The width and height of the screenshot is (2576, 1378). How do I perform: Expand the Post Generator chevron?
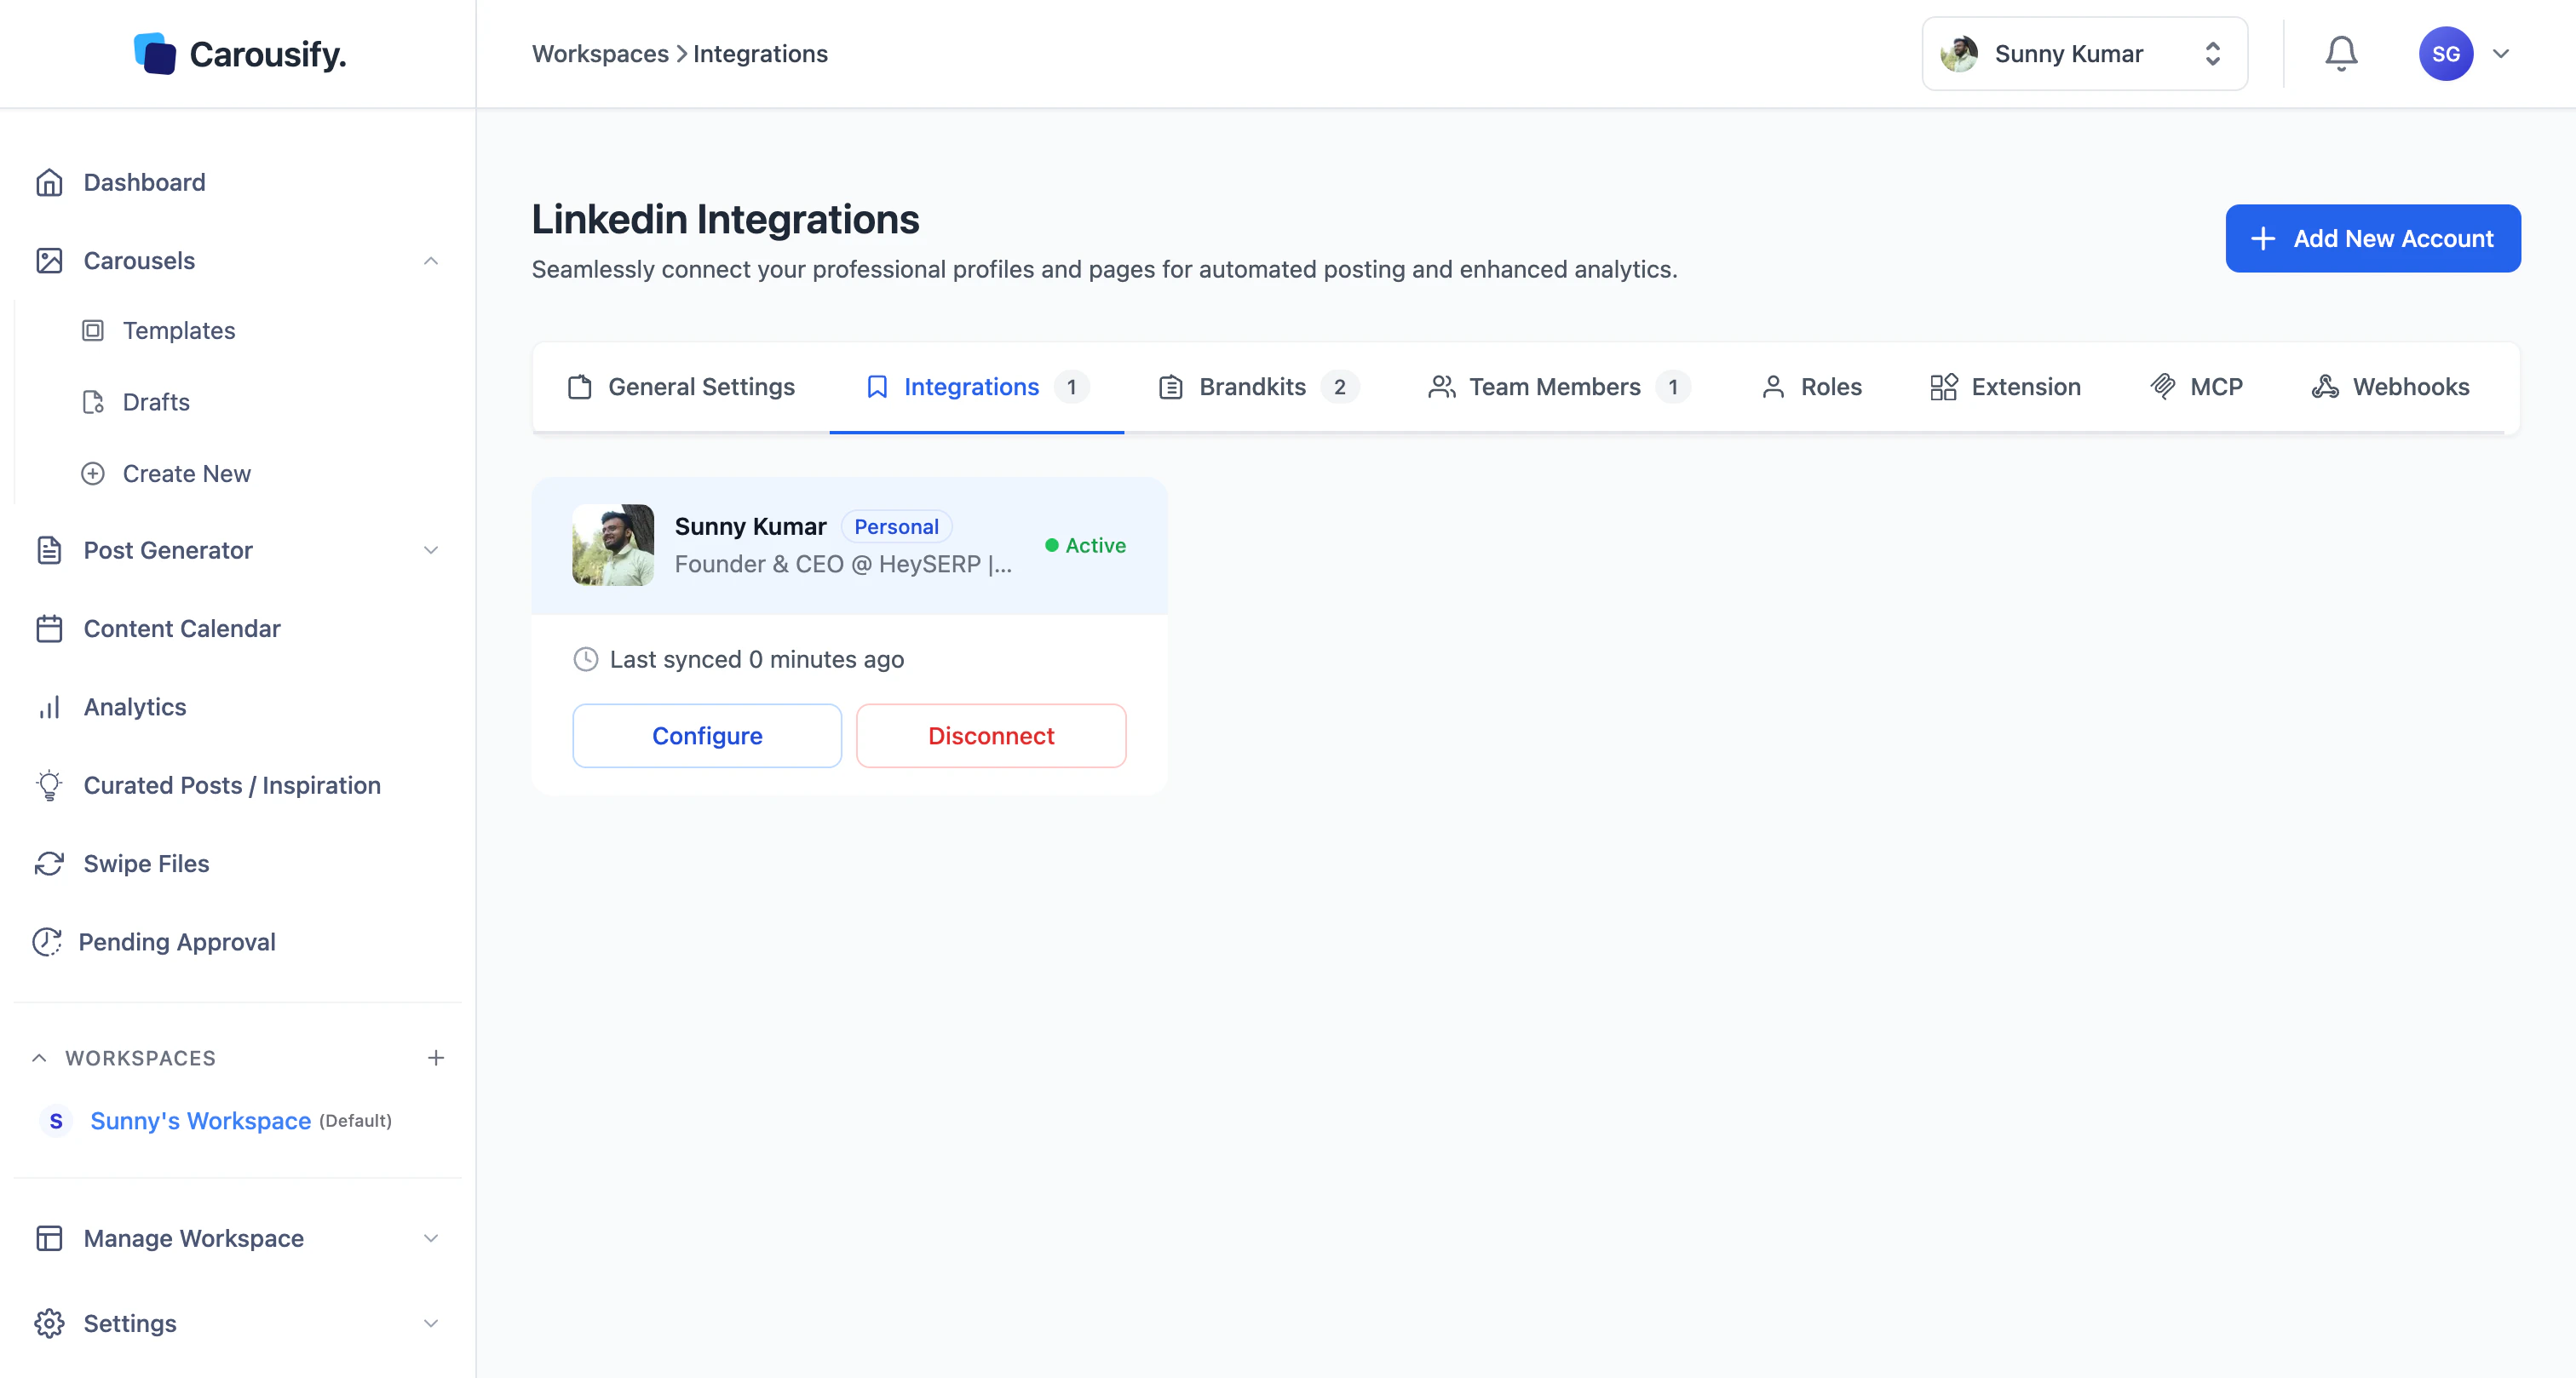[x=431, y=550]
